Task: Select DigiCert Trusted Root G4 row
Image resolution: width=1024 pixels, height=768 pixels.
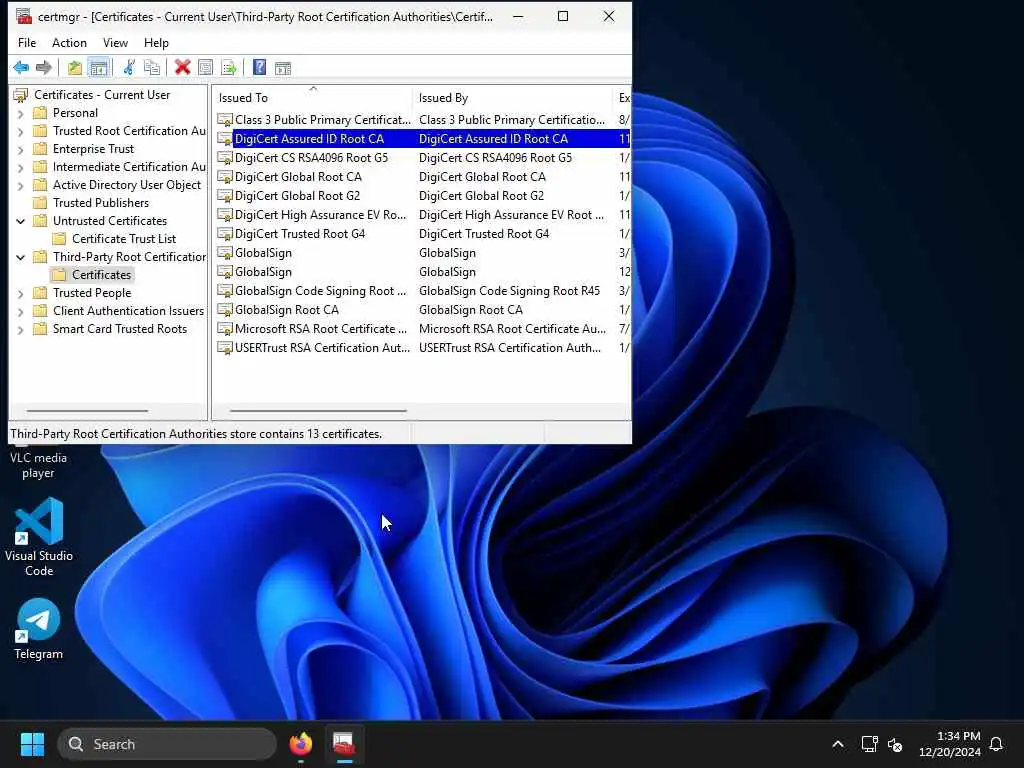Action: pyautogui.click(x=422, y=234)
